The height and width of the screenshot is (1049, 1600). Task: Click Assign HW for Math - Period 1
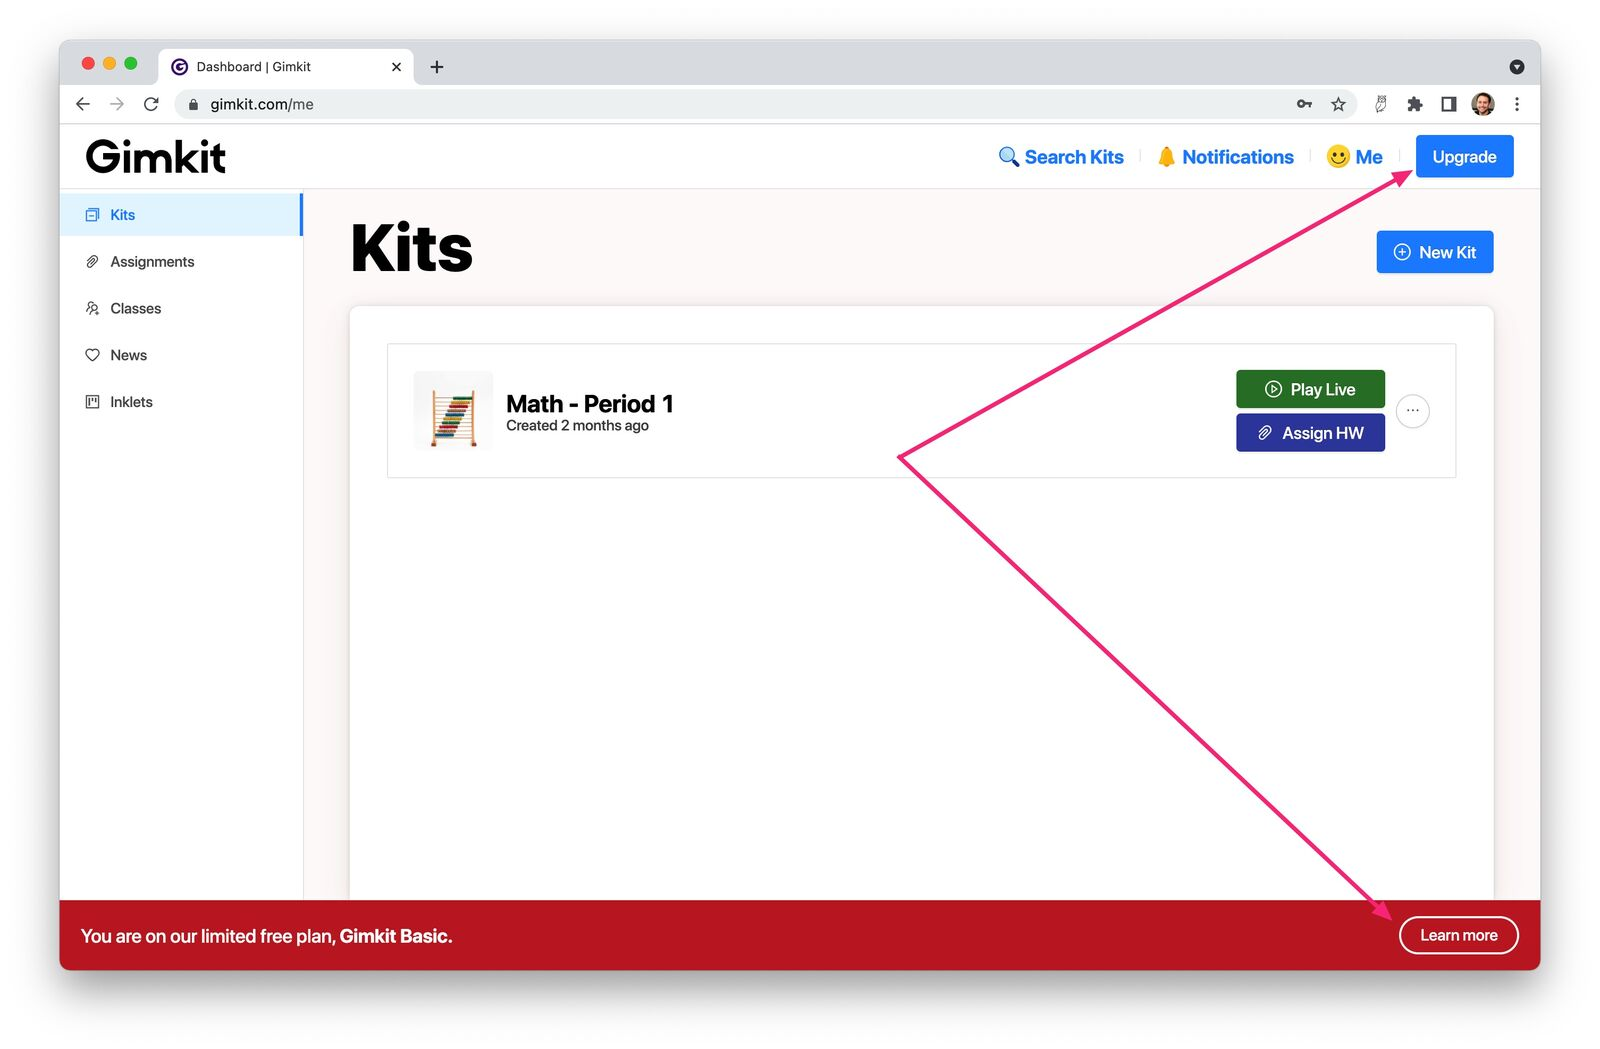(x=1310, y=433)
